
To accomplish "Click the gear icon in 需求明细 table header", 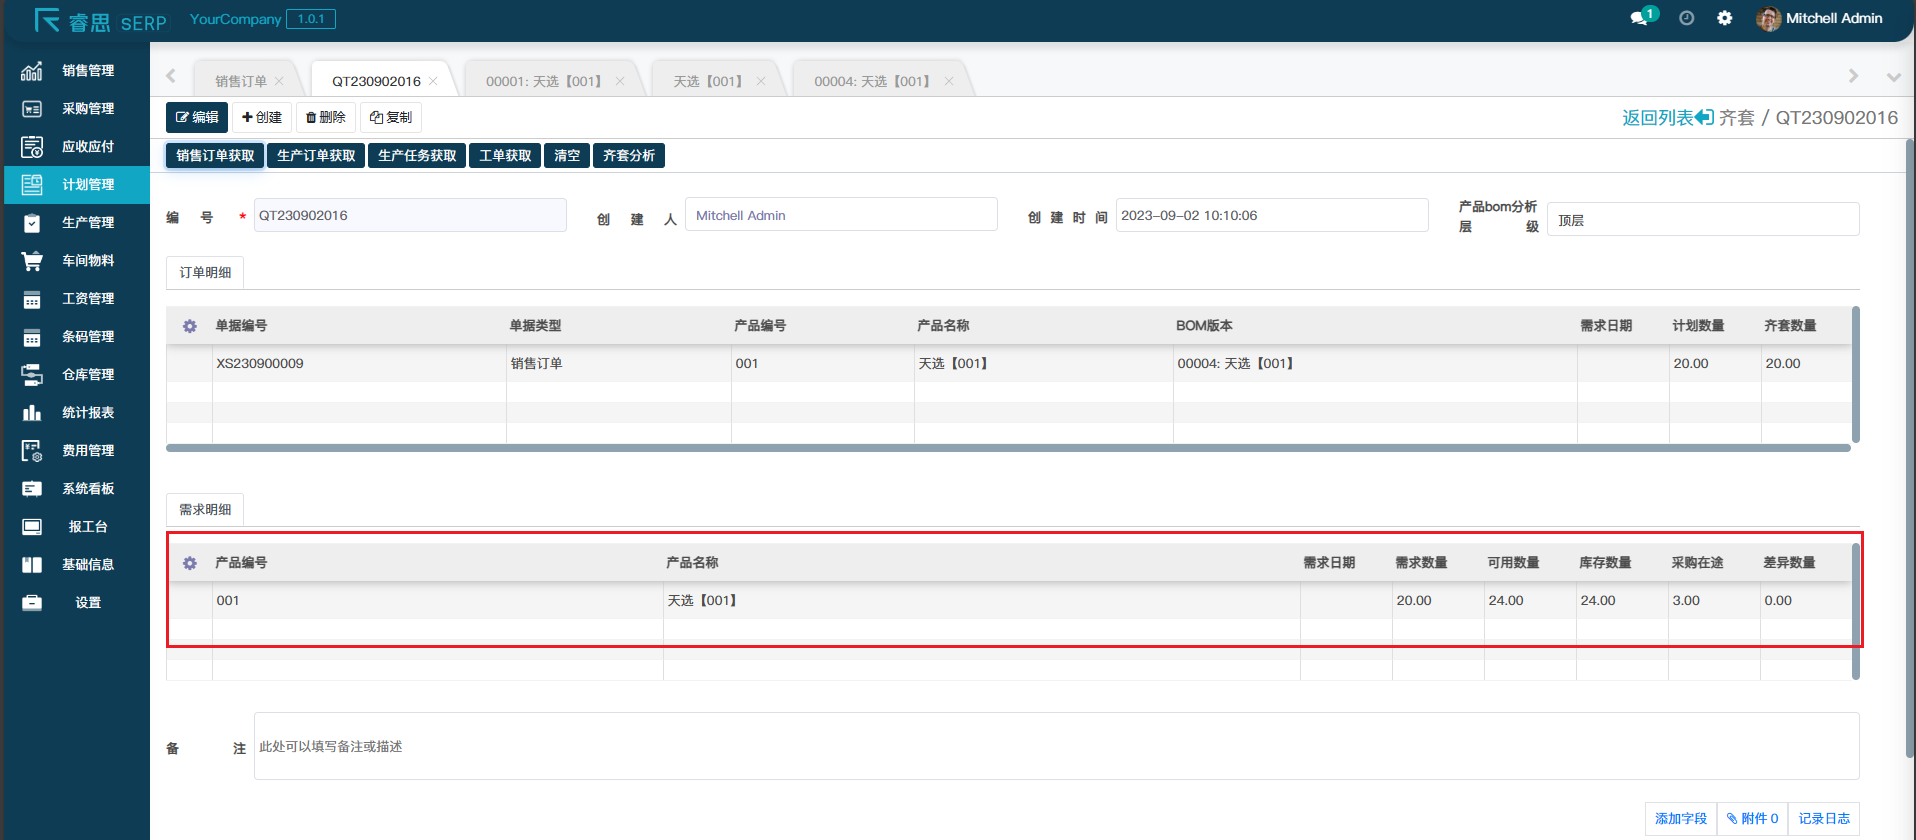I will coord(190,563).
